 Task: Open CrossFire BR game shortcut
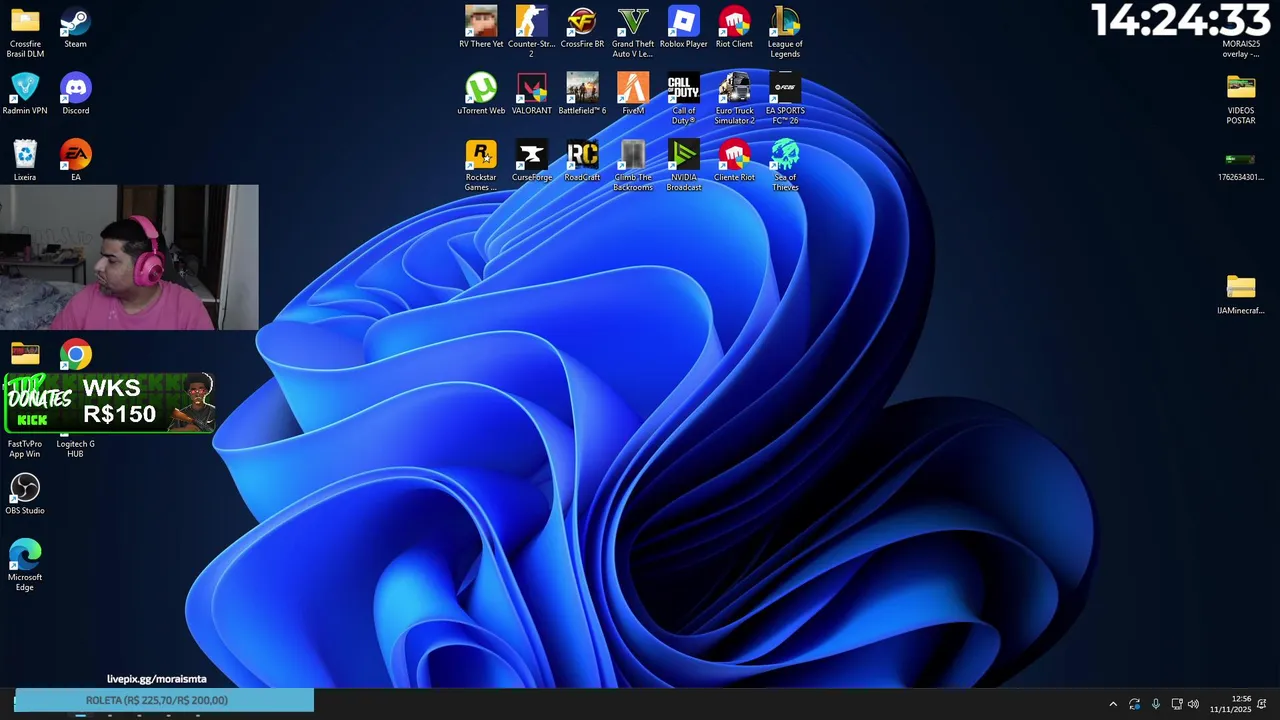[582, 27]
